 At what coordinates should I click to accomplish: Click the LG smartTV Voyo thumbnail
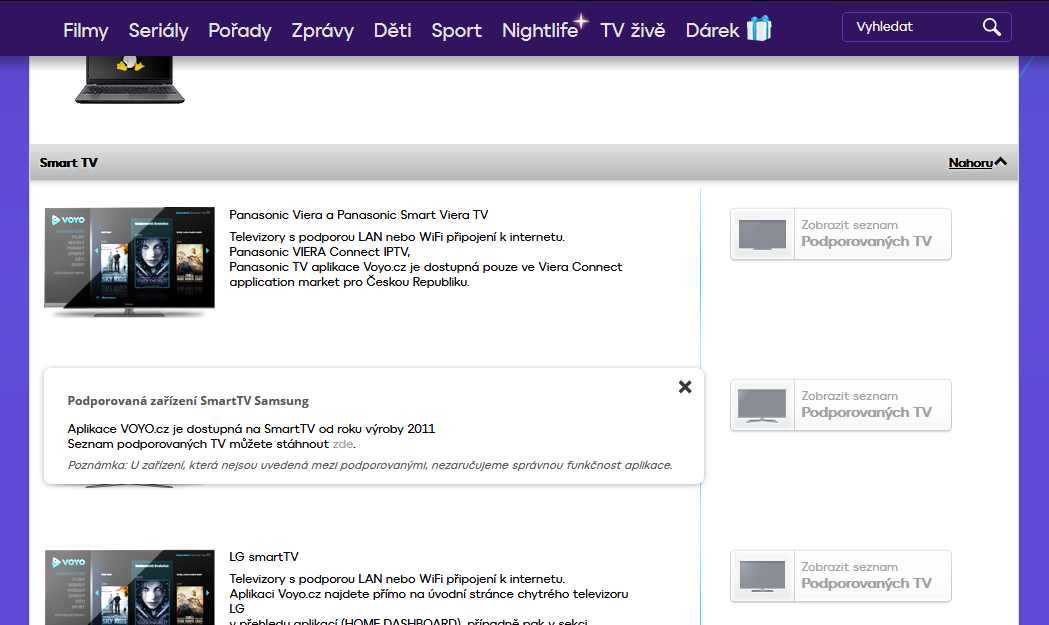pyautogui.click(x=129, y=586)
